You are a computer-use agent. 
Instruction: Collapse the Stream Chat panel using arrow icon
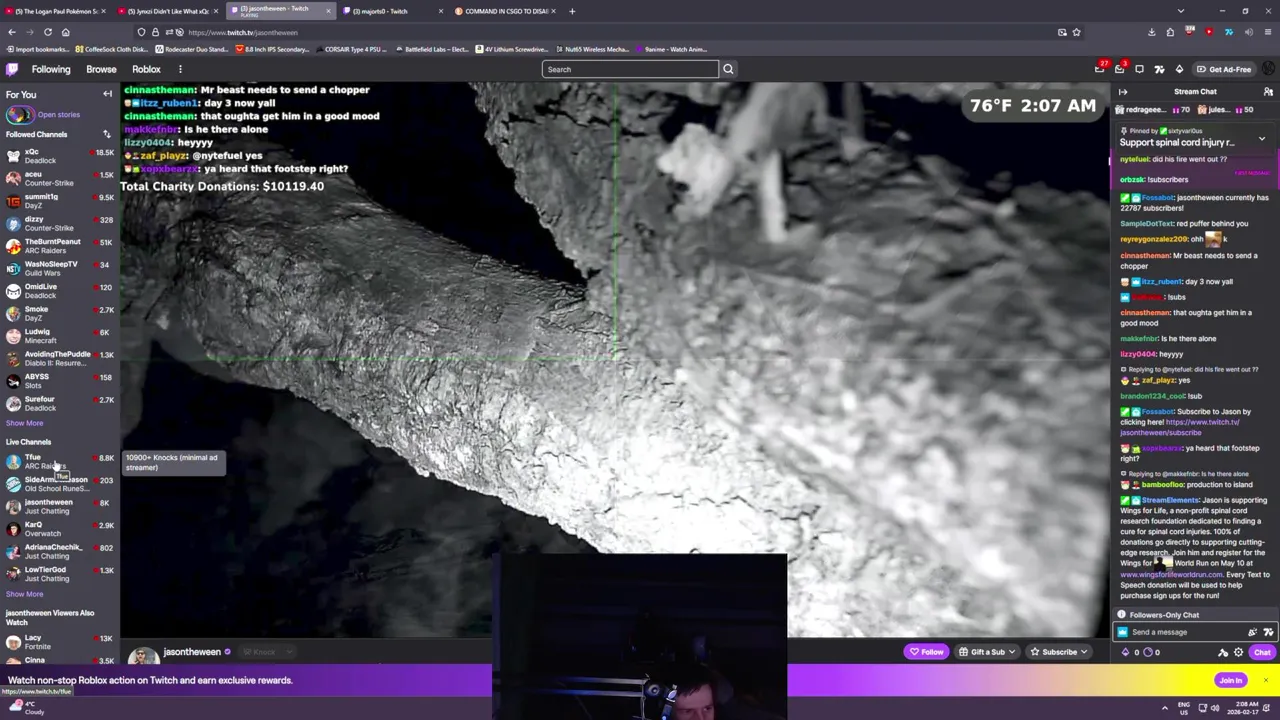[x=1123, y=92]
